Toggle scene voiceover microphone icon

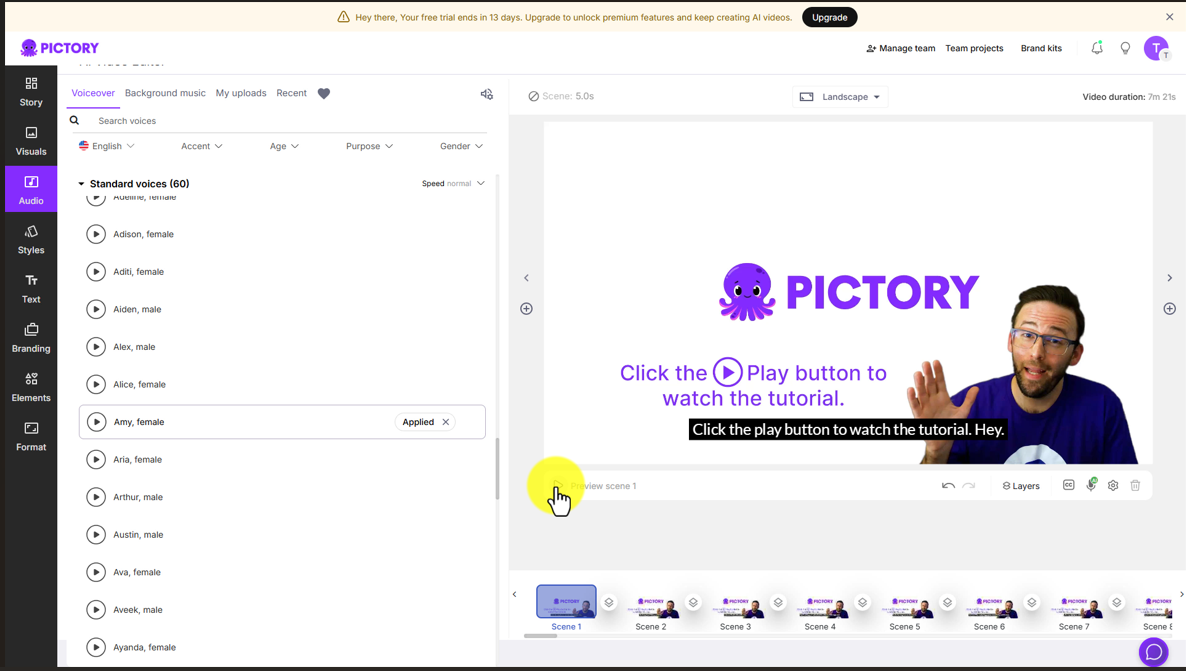click(1091, 485)
